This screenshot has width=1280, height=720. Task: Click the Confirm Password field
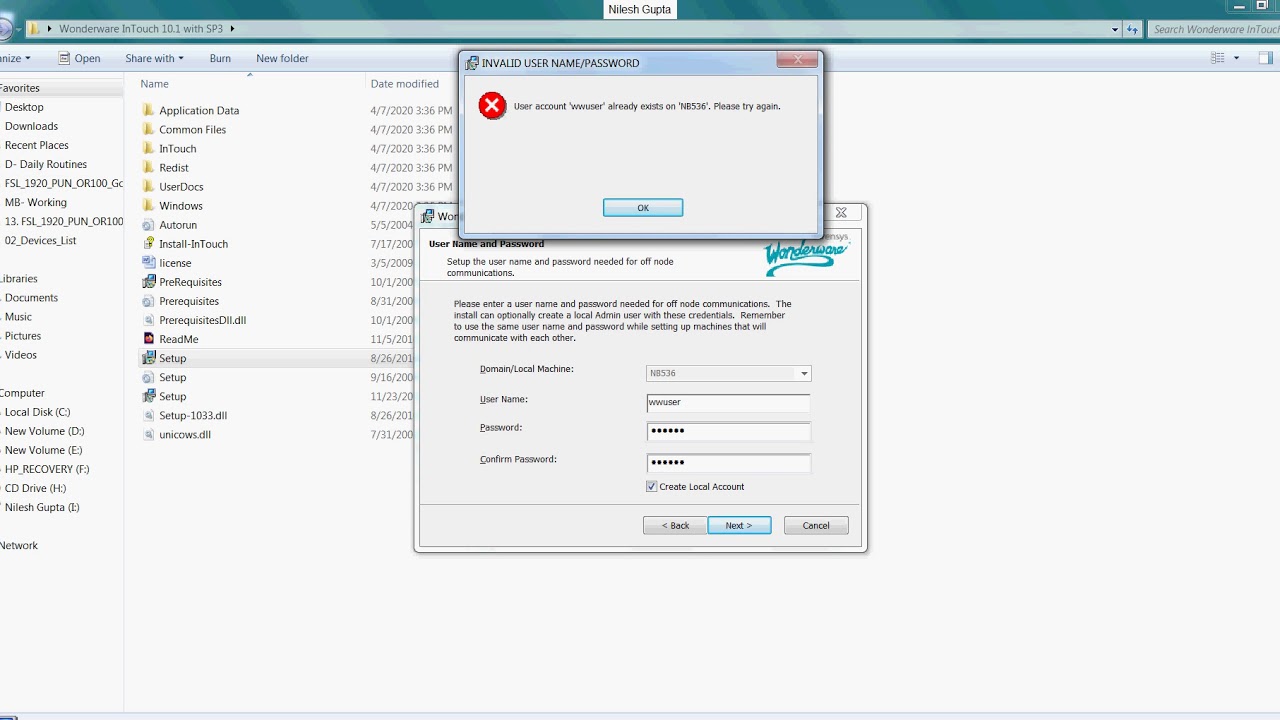[728, 462]
